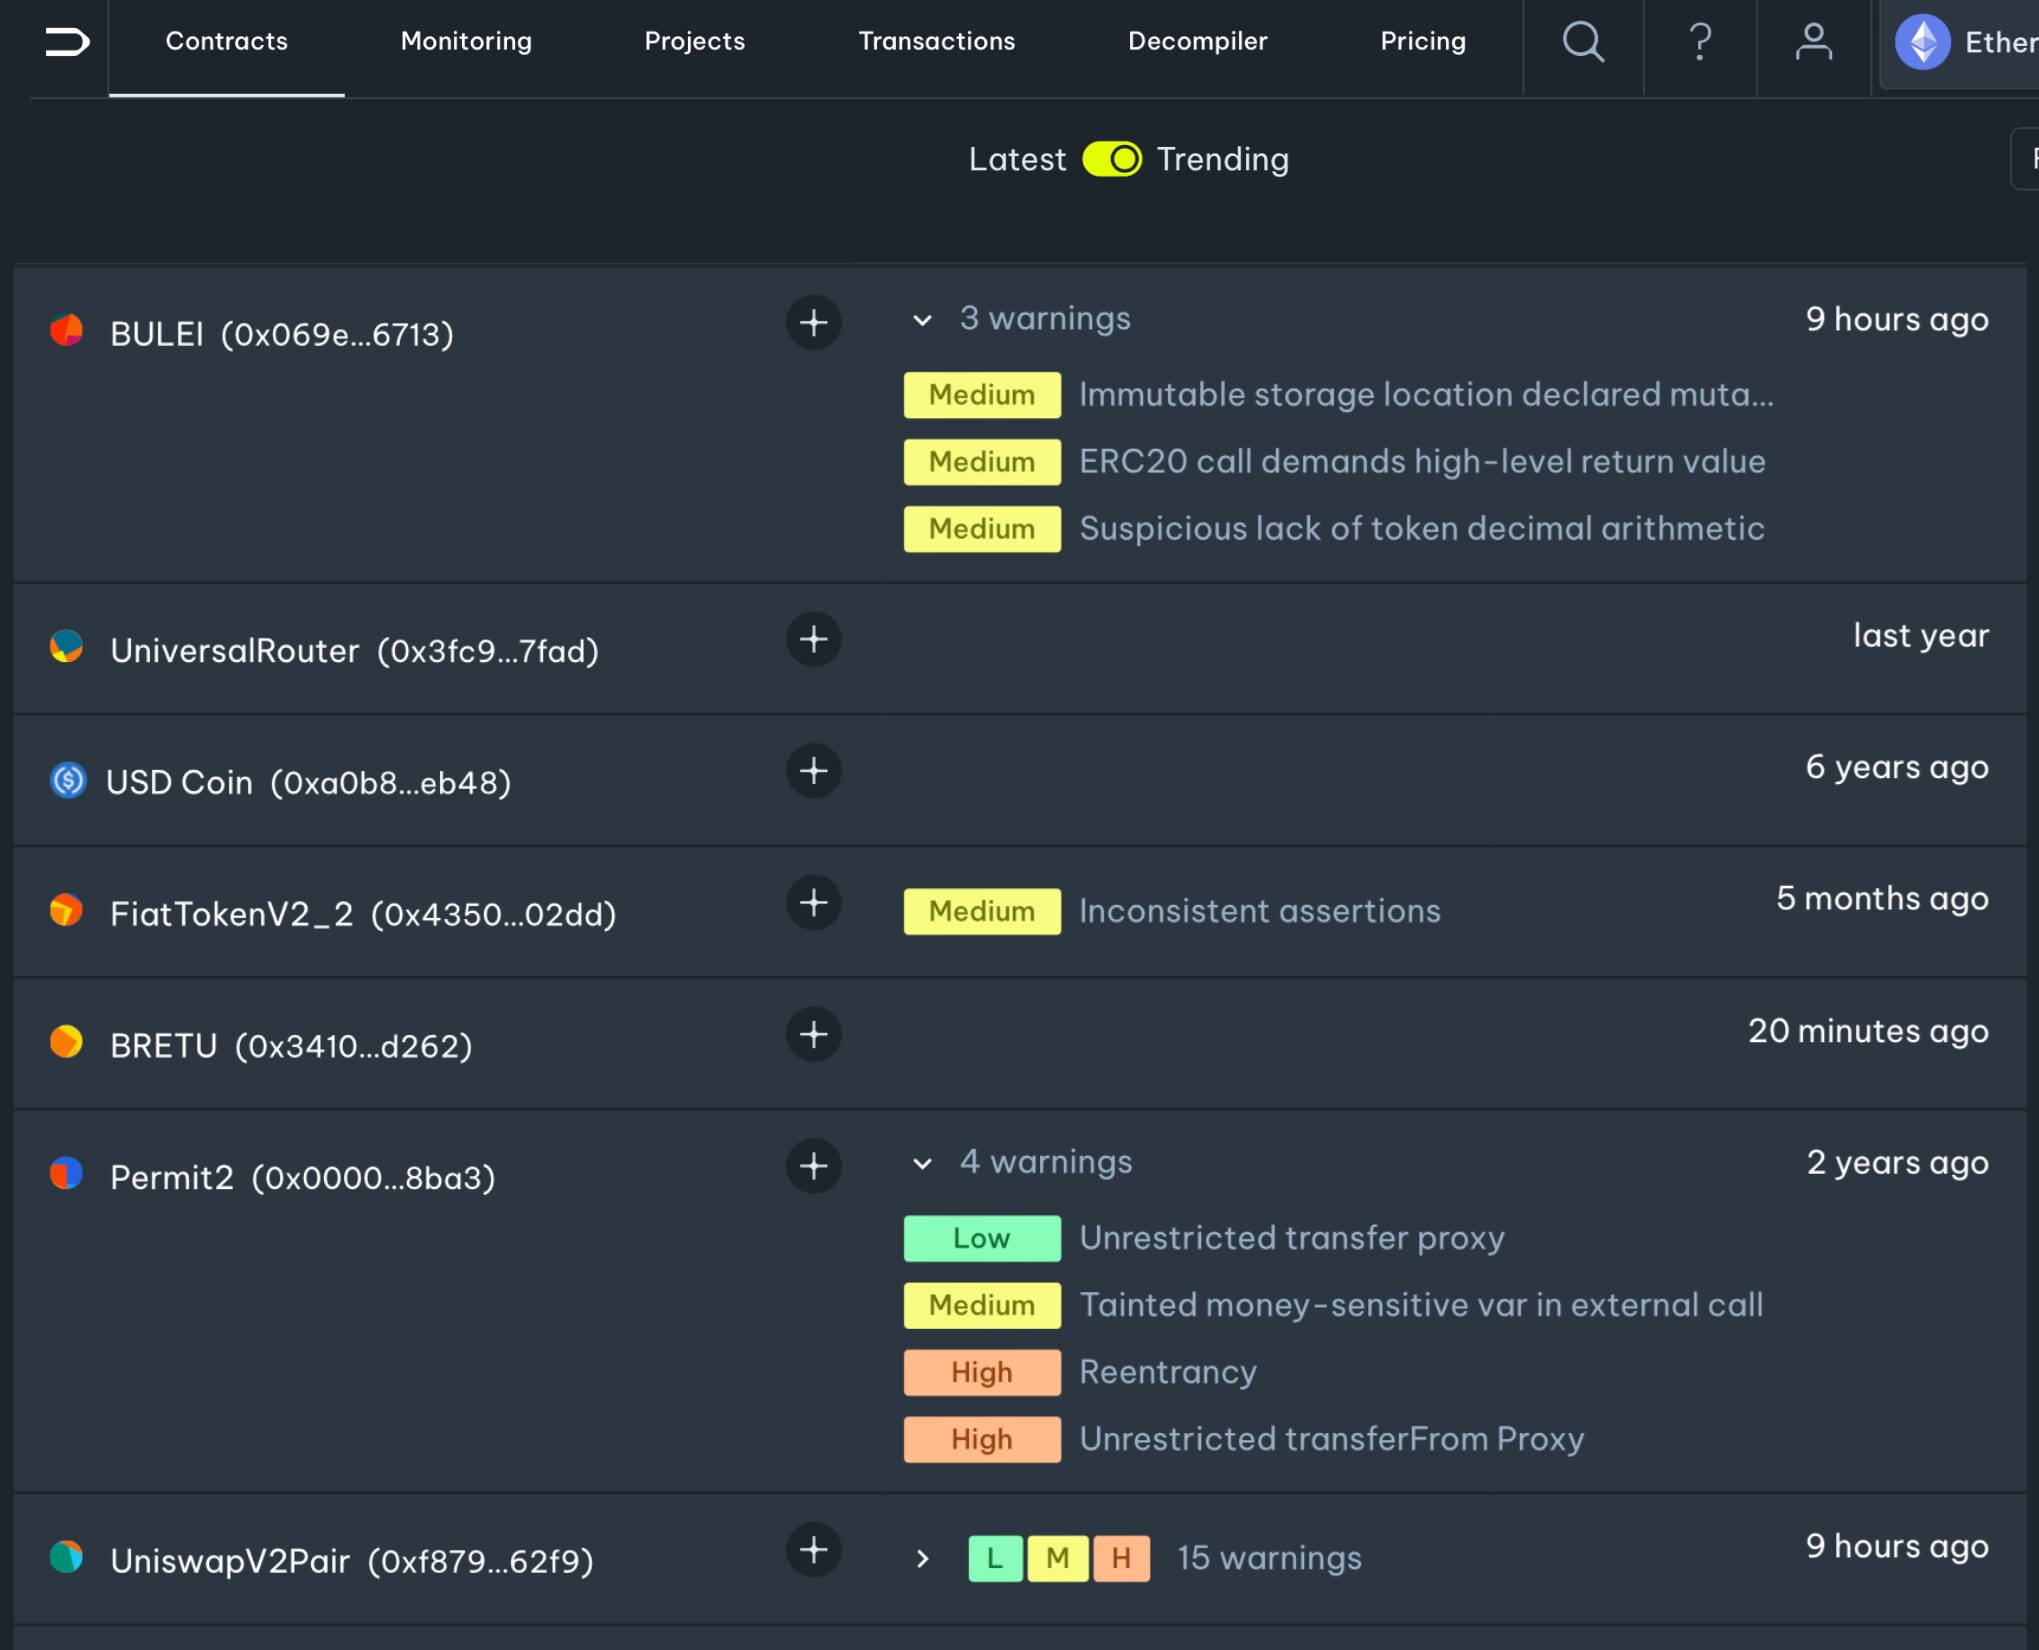Open the Inconsistent assertions warning for FiatTokenV2_2
This screenshot has height=1650, width=2039.
point(1260,911)
